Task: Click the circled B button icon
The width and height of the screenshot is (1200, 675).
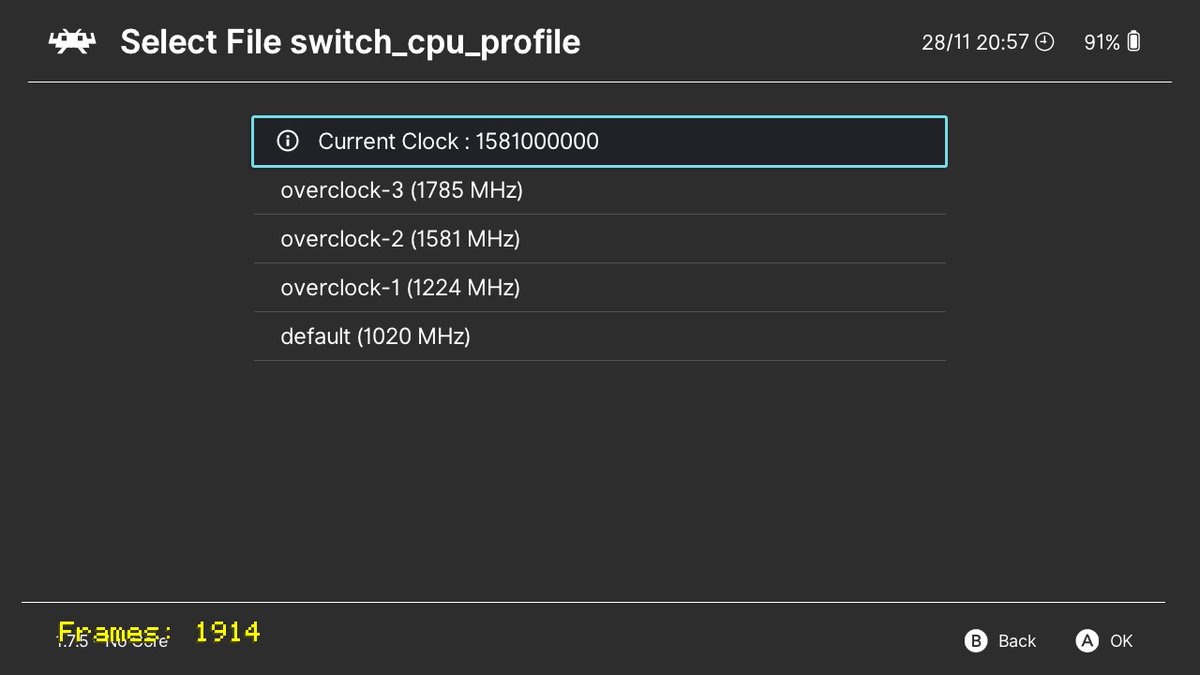Action: pos(976,641)
